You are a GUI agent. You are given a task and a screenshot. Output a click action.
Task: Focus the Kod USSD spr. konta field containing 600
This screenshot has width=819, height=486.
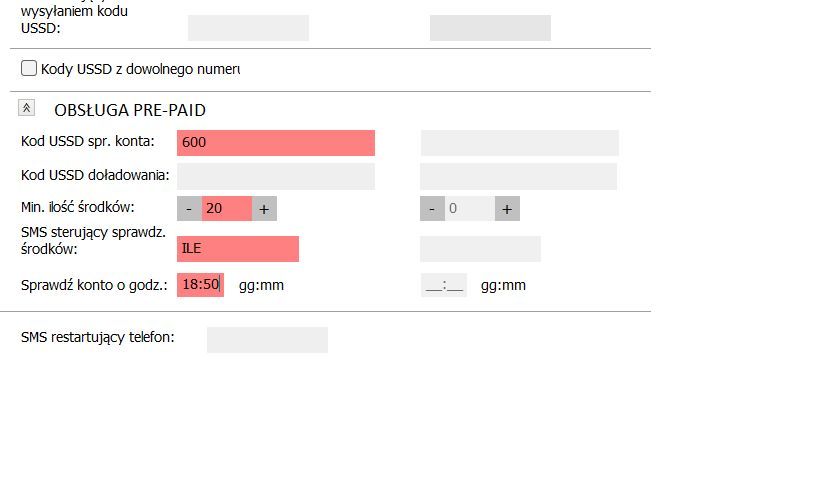[276, 143]
